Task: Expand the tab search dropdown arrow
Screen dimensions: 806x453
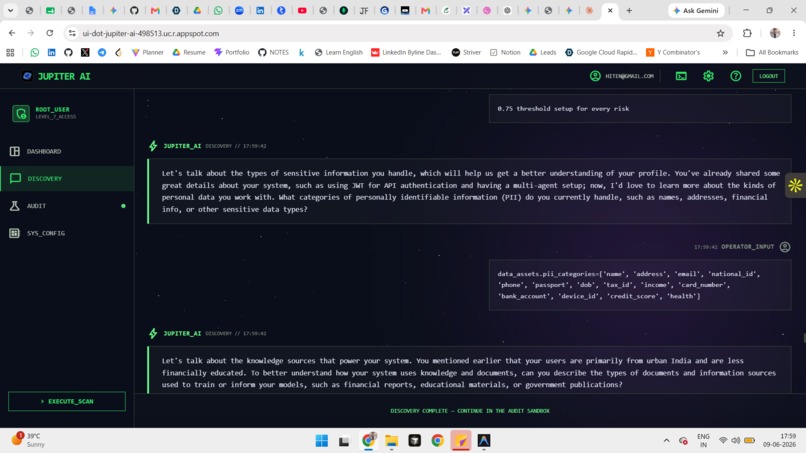Action: pyautogui.click(x=10, y=10)
